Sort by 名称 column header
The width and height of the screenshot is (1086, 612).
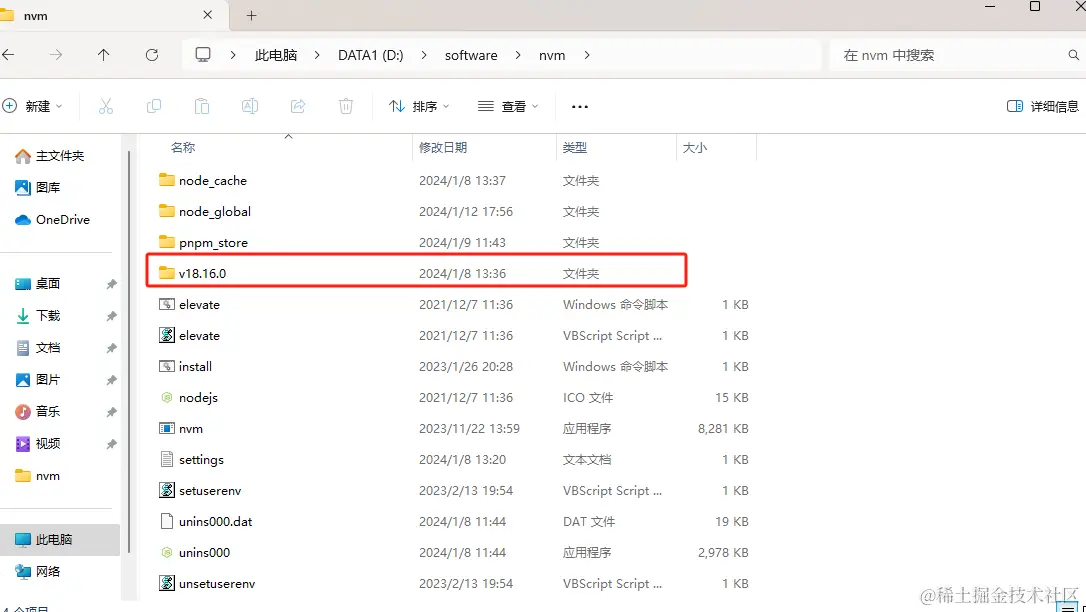[184, 147]
